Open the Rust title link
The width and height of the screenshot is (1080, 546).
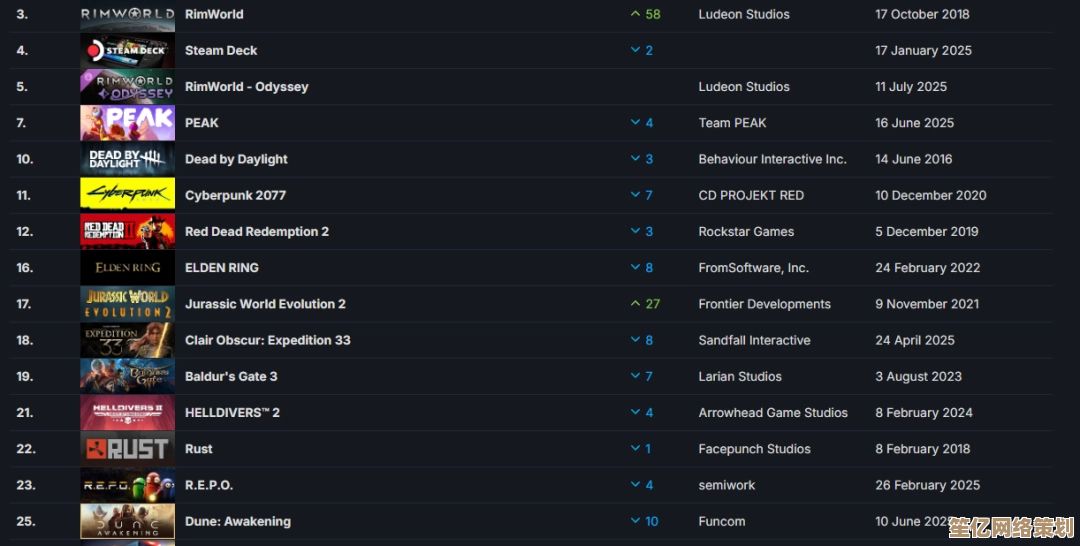tap(199, 449)
